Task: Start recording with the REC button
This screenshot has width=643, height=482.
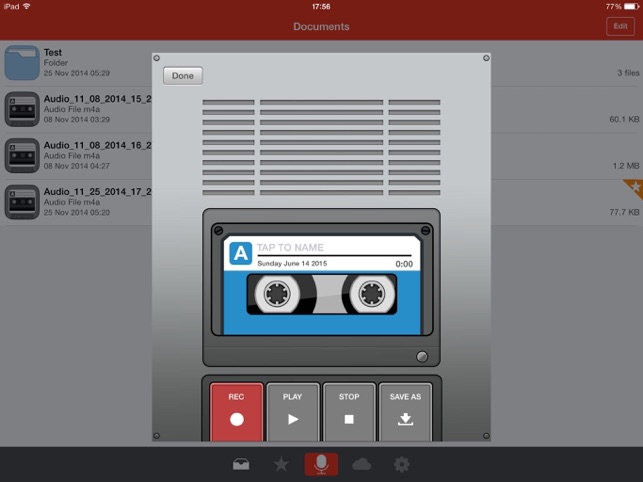Action: point(237,412)
